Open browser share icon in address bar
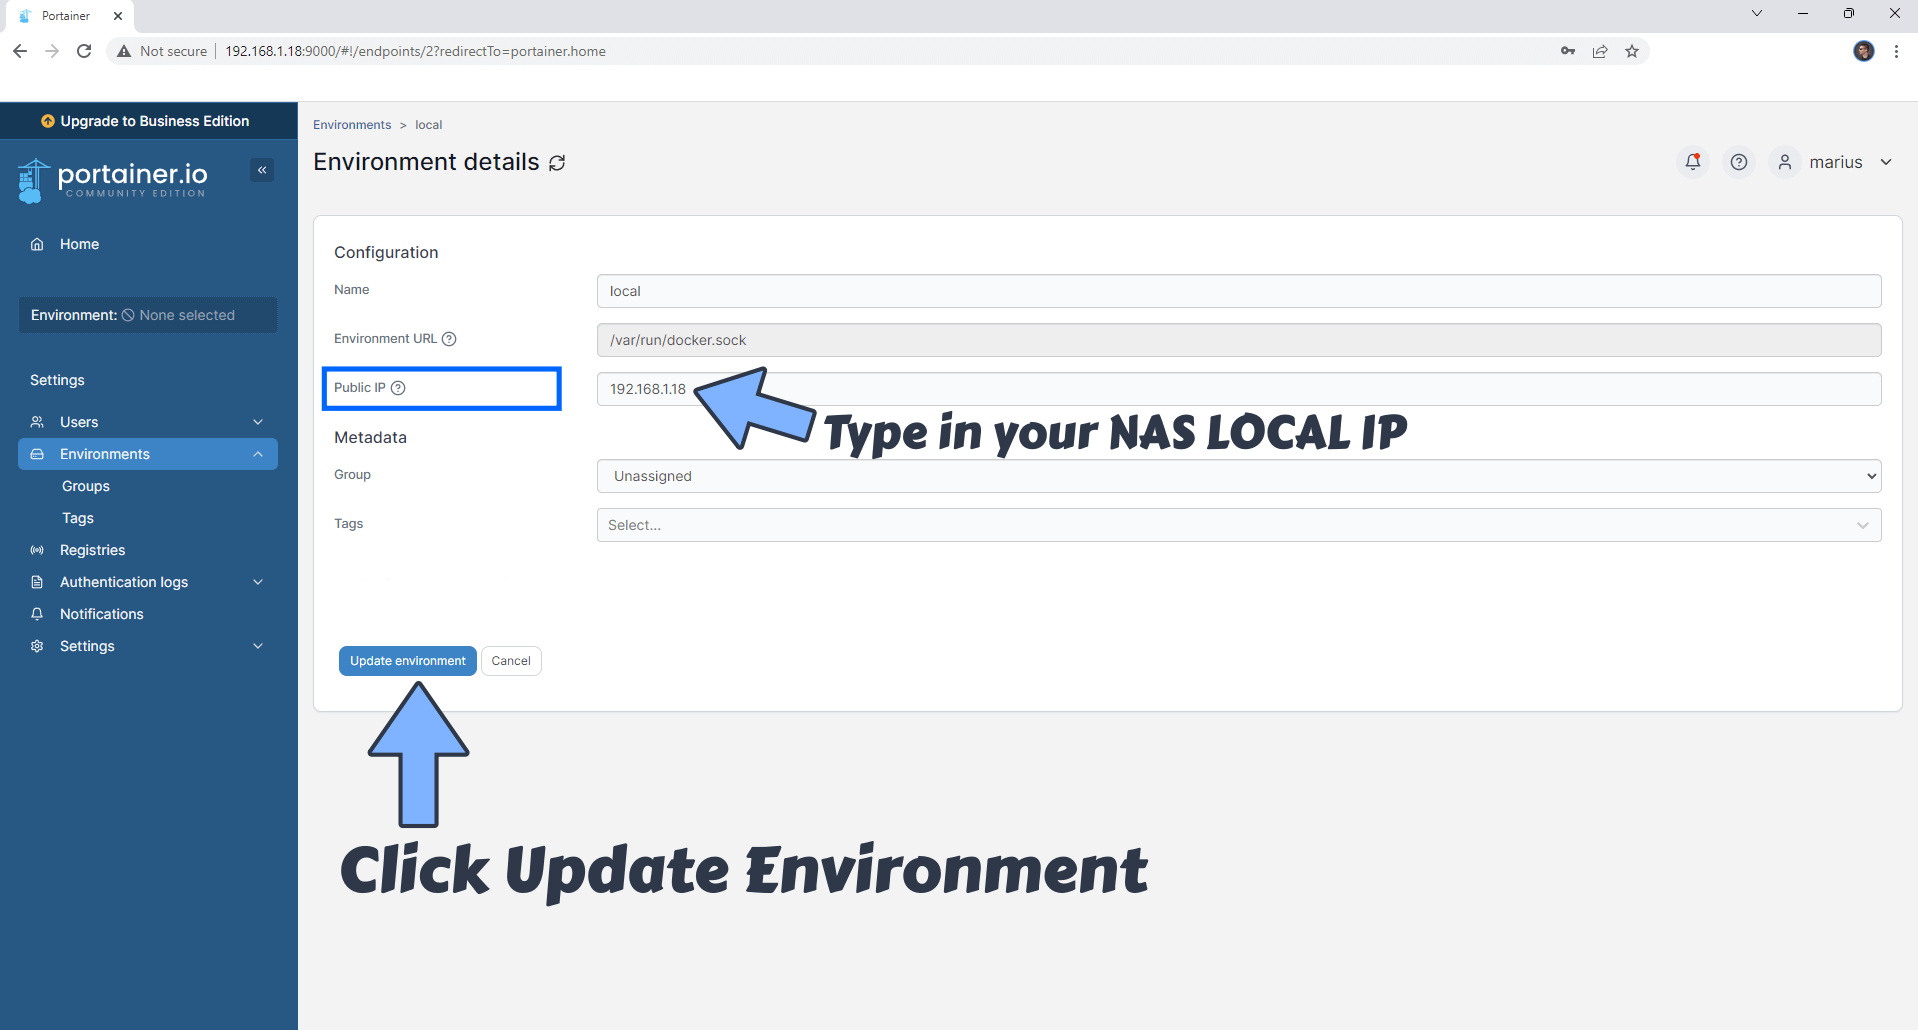1918x1030 pixels. tap(1600, 51)
